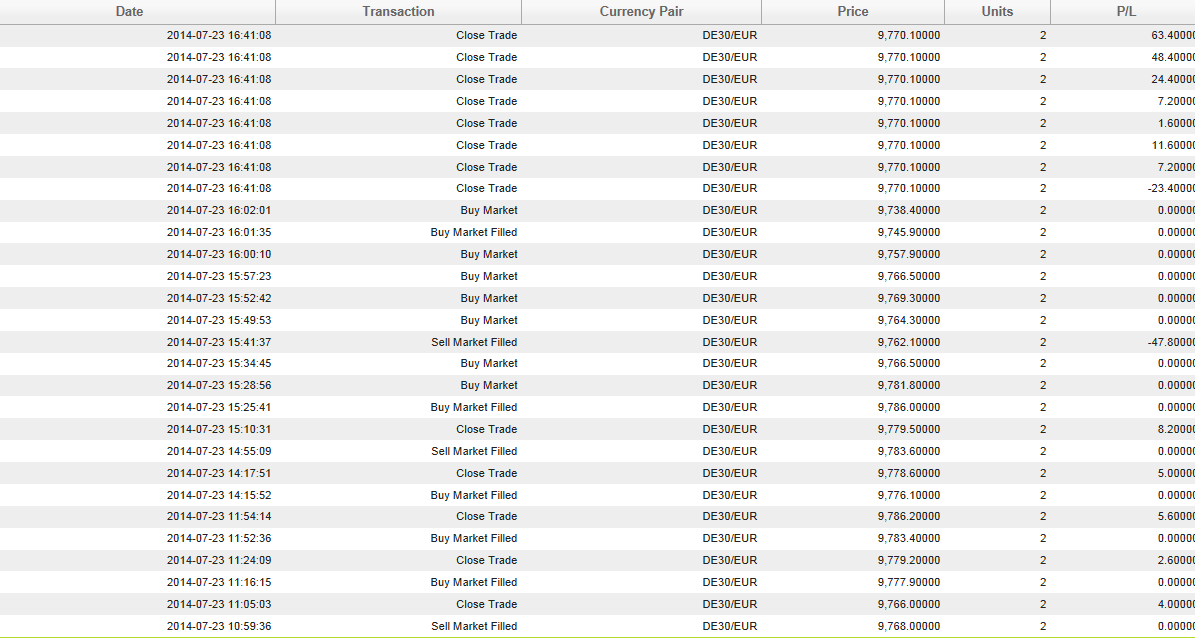The width and height of the screenshot is (1195, 638).
Task: Select the Close Trade row with P/L 63.40000
Action: click(598, 35)
